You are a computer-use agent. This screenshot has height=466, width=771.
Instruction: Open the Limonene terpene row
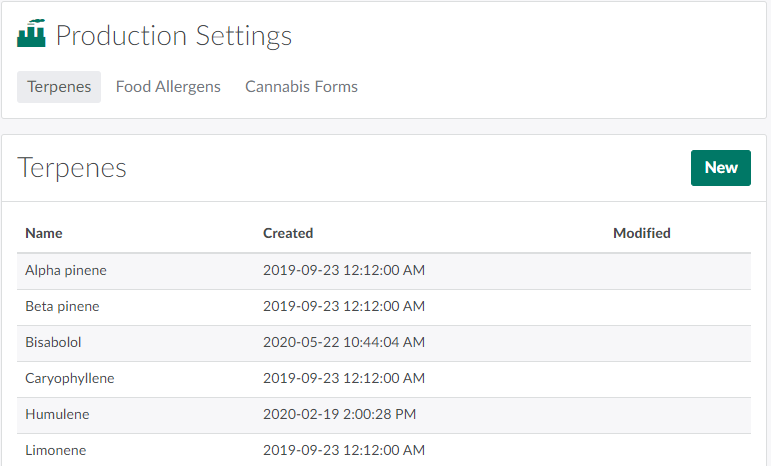(55, 450)
